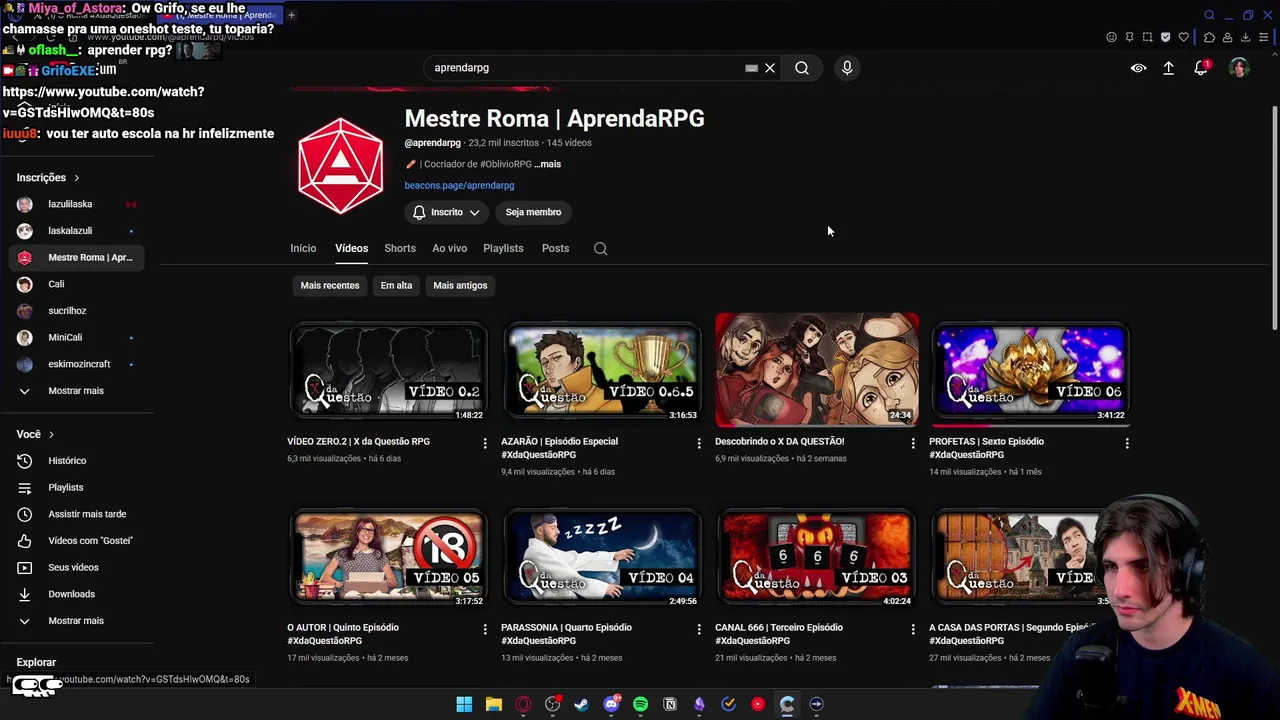Open browser easy setup sliders icon
1280x720 pixels.
1264,37
